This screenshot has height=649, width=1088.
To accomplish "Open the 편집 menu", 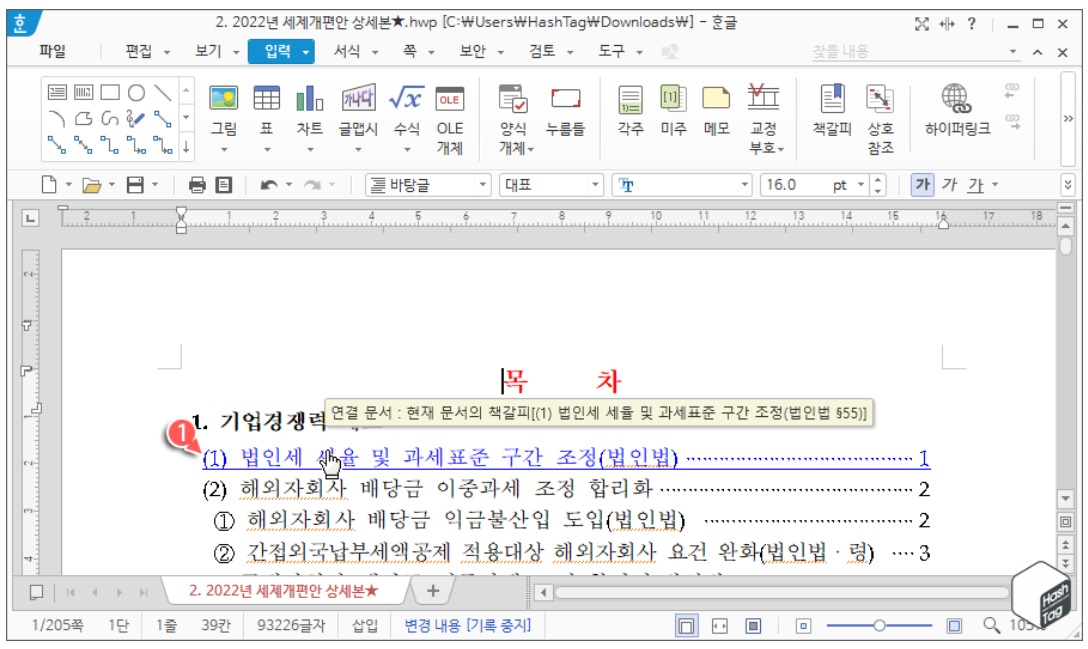I will click(x=139, y=51).
